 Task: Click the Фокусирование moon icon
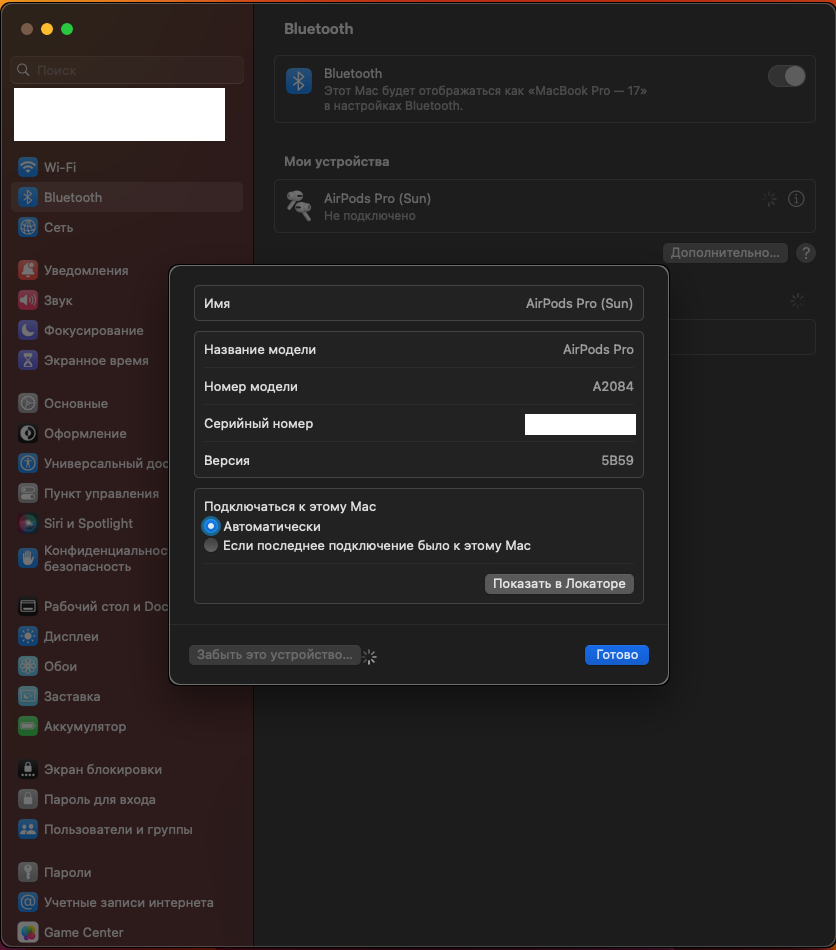coord(28,330)
